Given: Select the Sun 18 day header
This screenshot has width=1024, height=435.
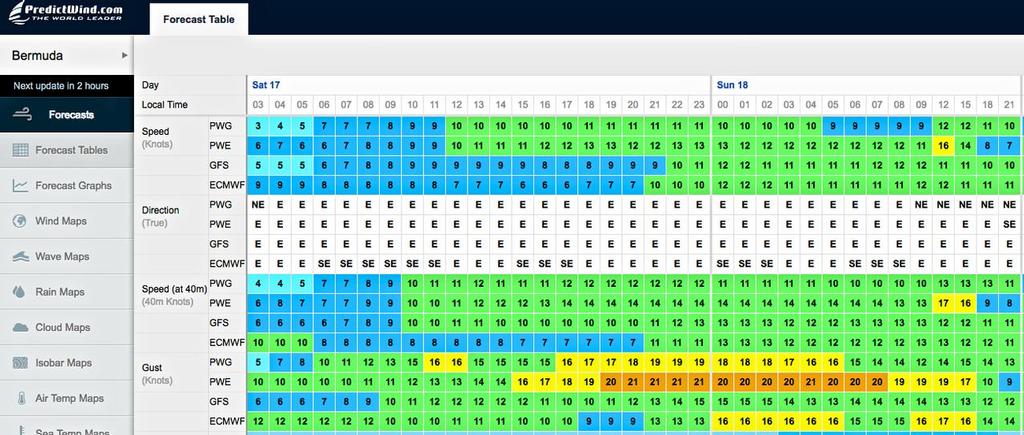Looking at the screenshot, I should (732, 85).
